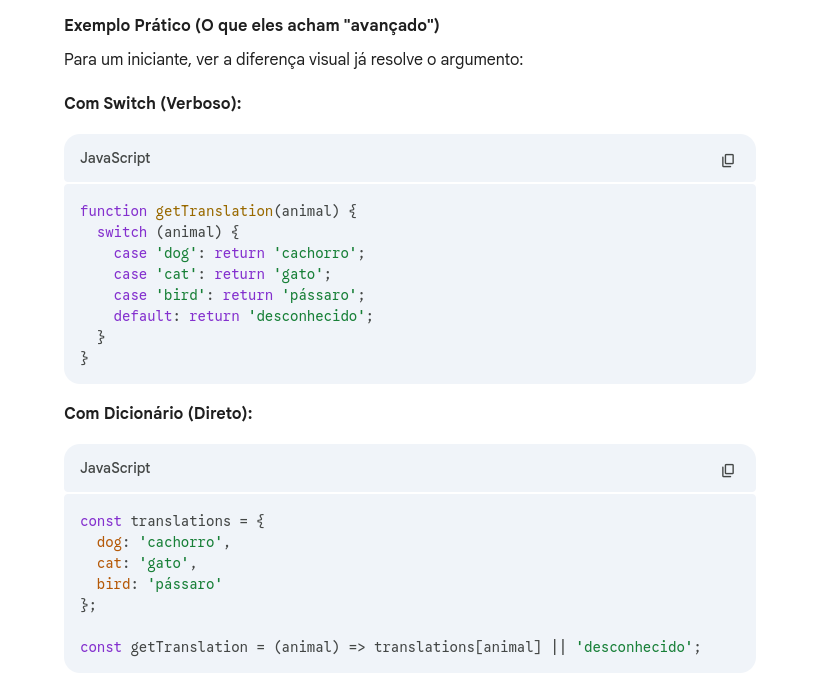The width and height of the screenshot is (825, 699).
Task: Click the 'Com Switch (Verboso):' heading
Action: click(153, 104)
